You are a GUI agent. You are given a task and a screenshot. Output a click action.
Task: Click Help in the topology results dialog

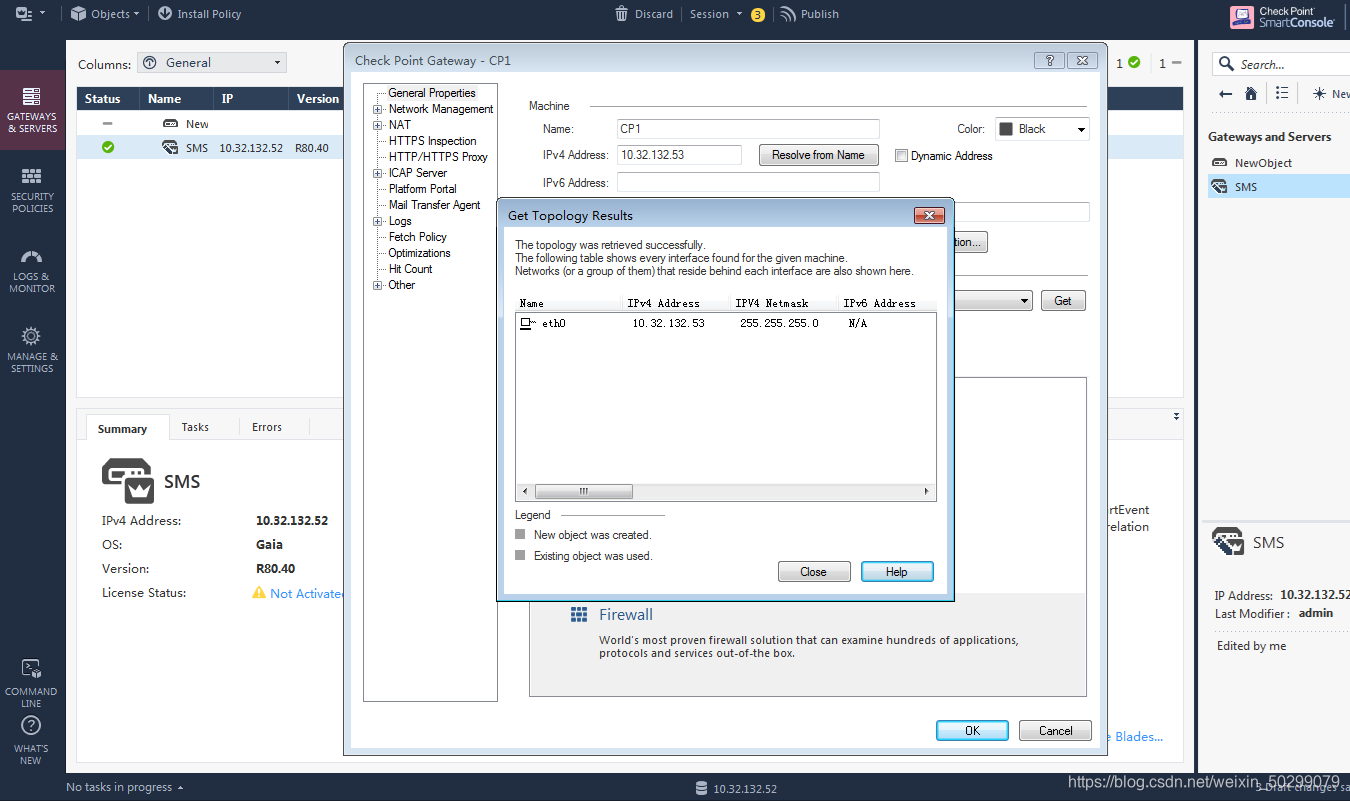click(897, 572)
